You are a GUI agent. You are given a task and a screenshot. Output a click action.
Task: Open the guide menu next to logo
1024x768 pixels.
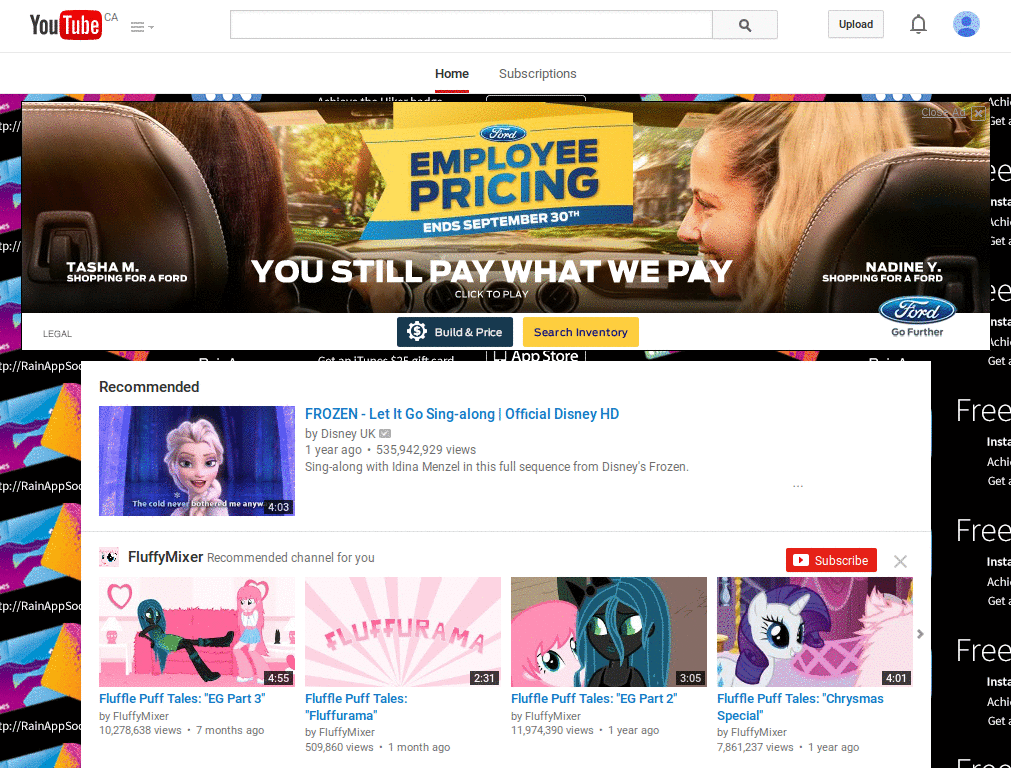tap(142, 27)
